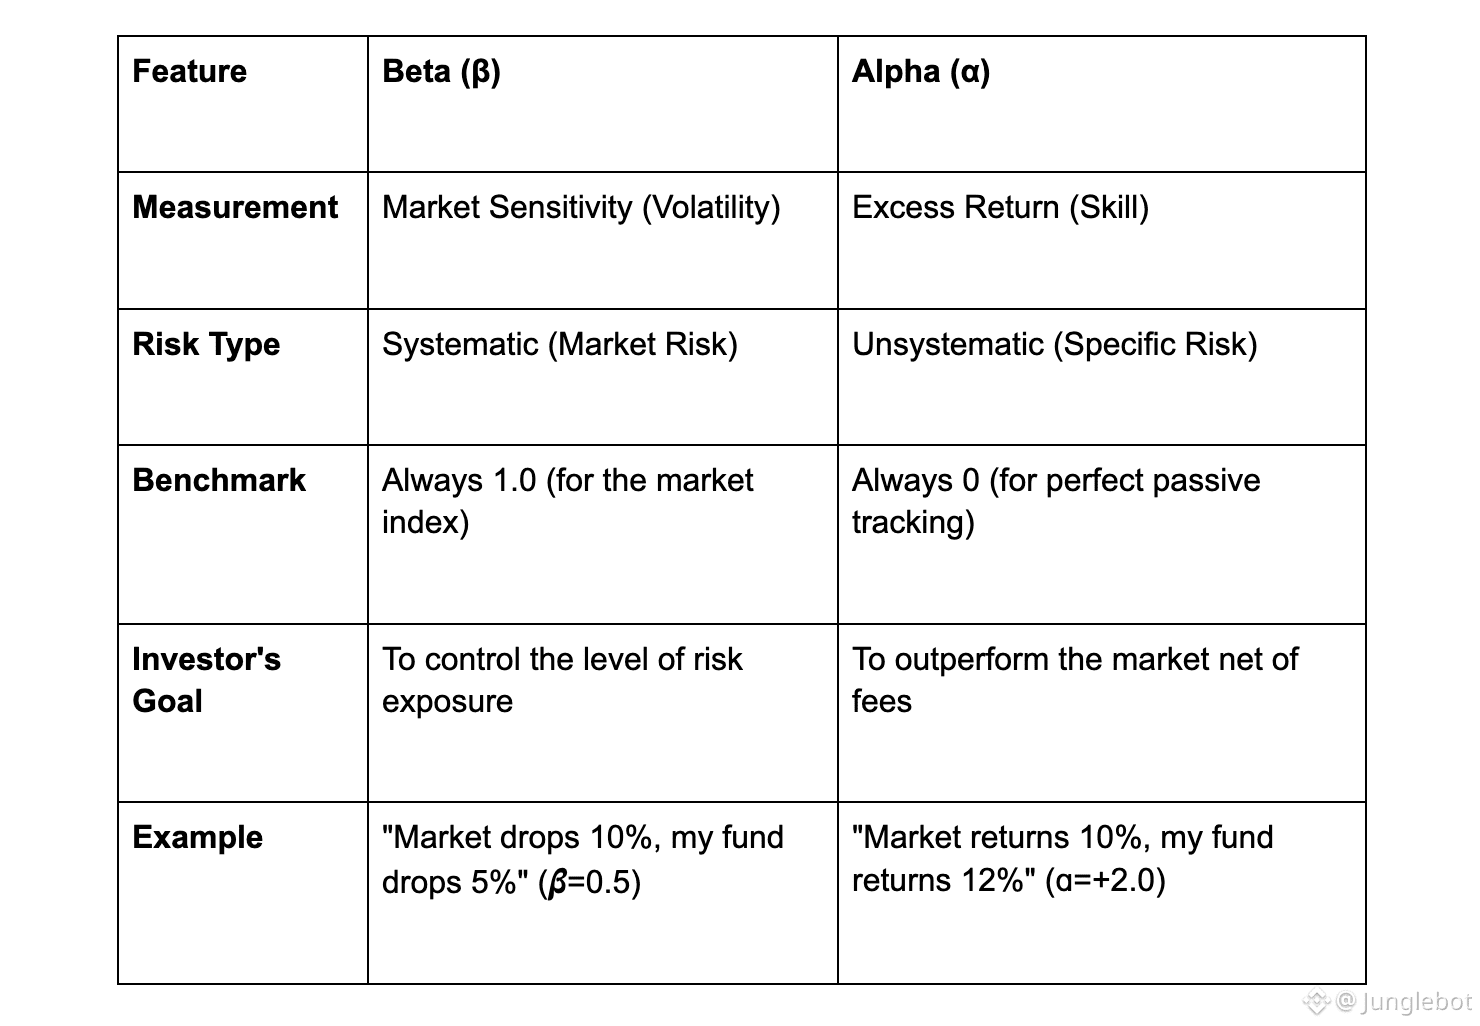
Task: Click the outperform the market net of fees cell
Action: (1074, 680)
